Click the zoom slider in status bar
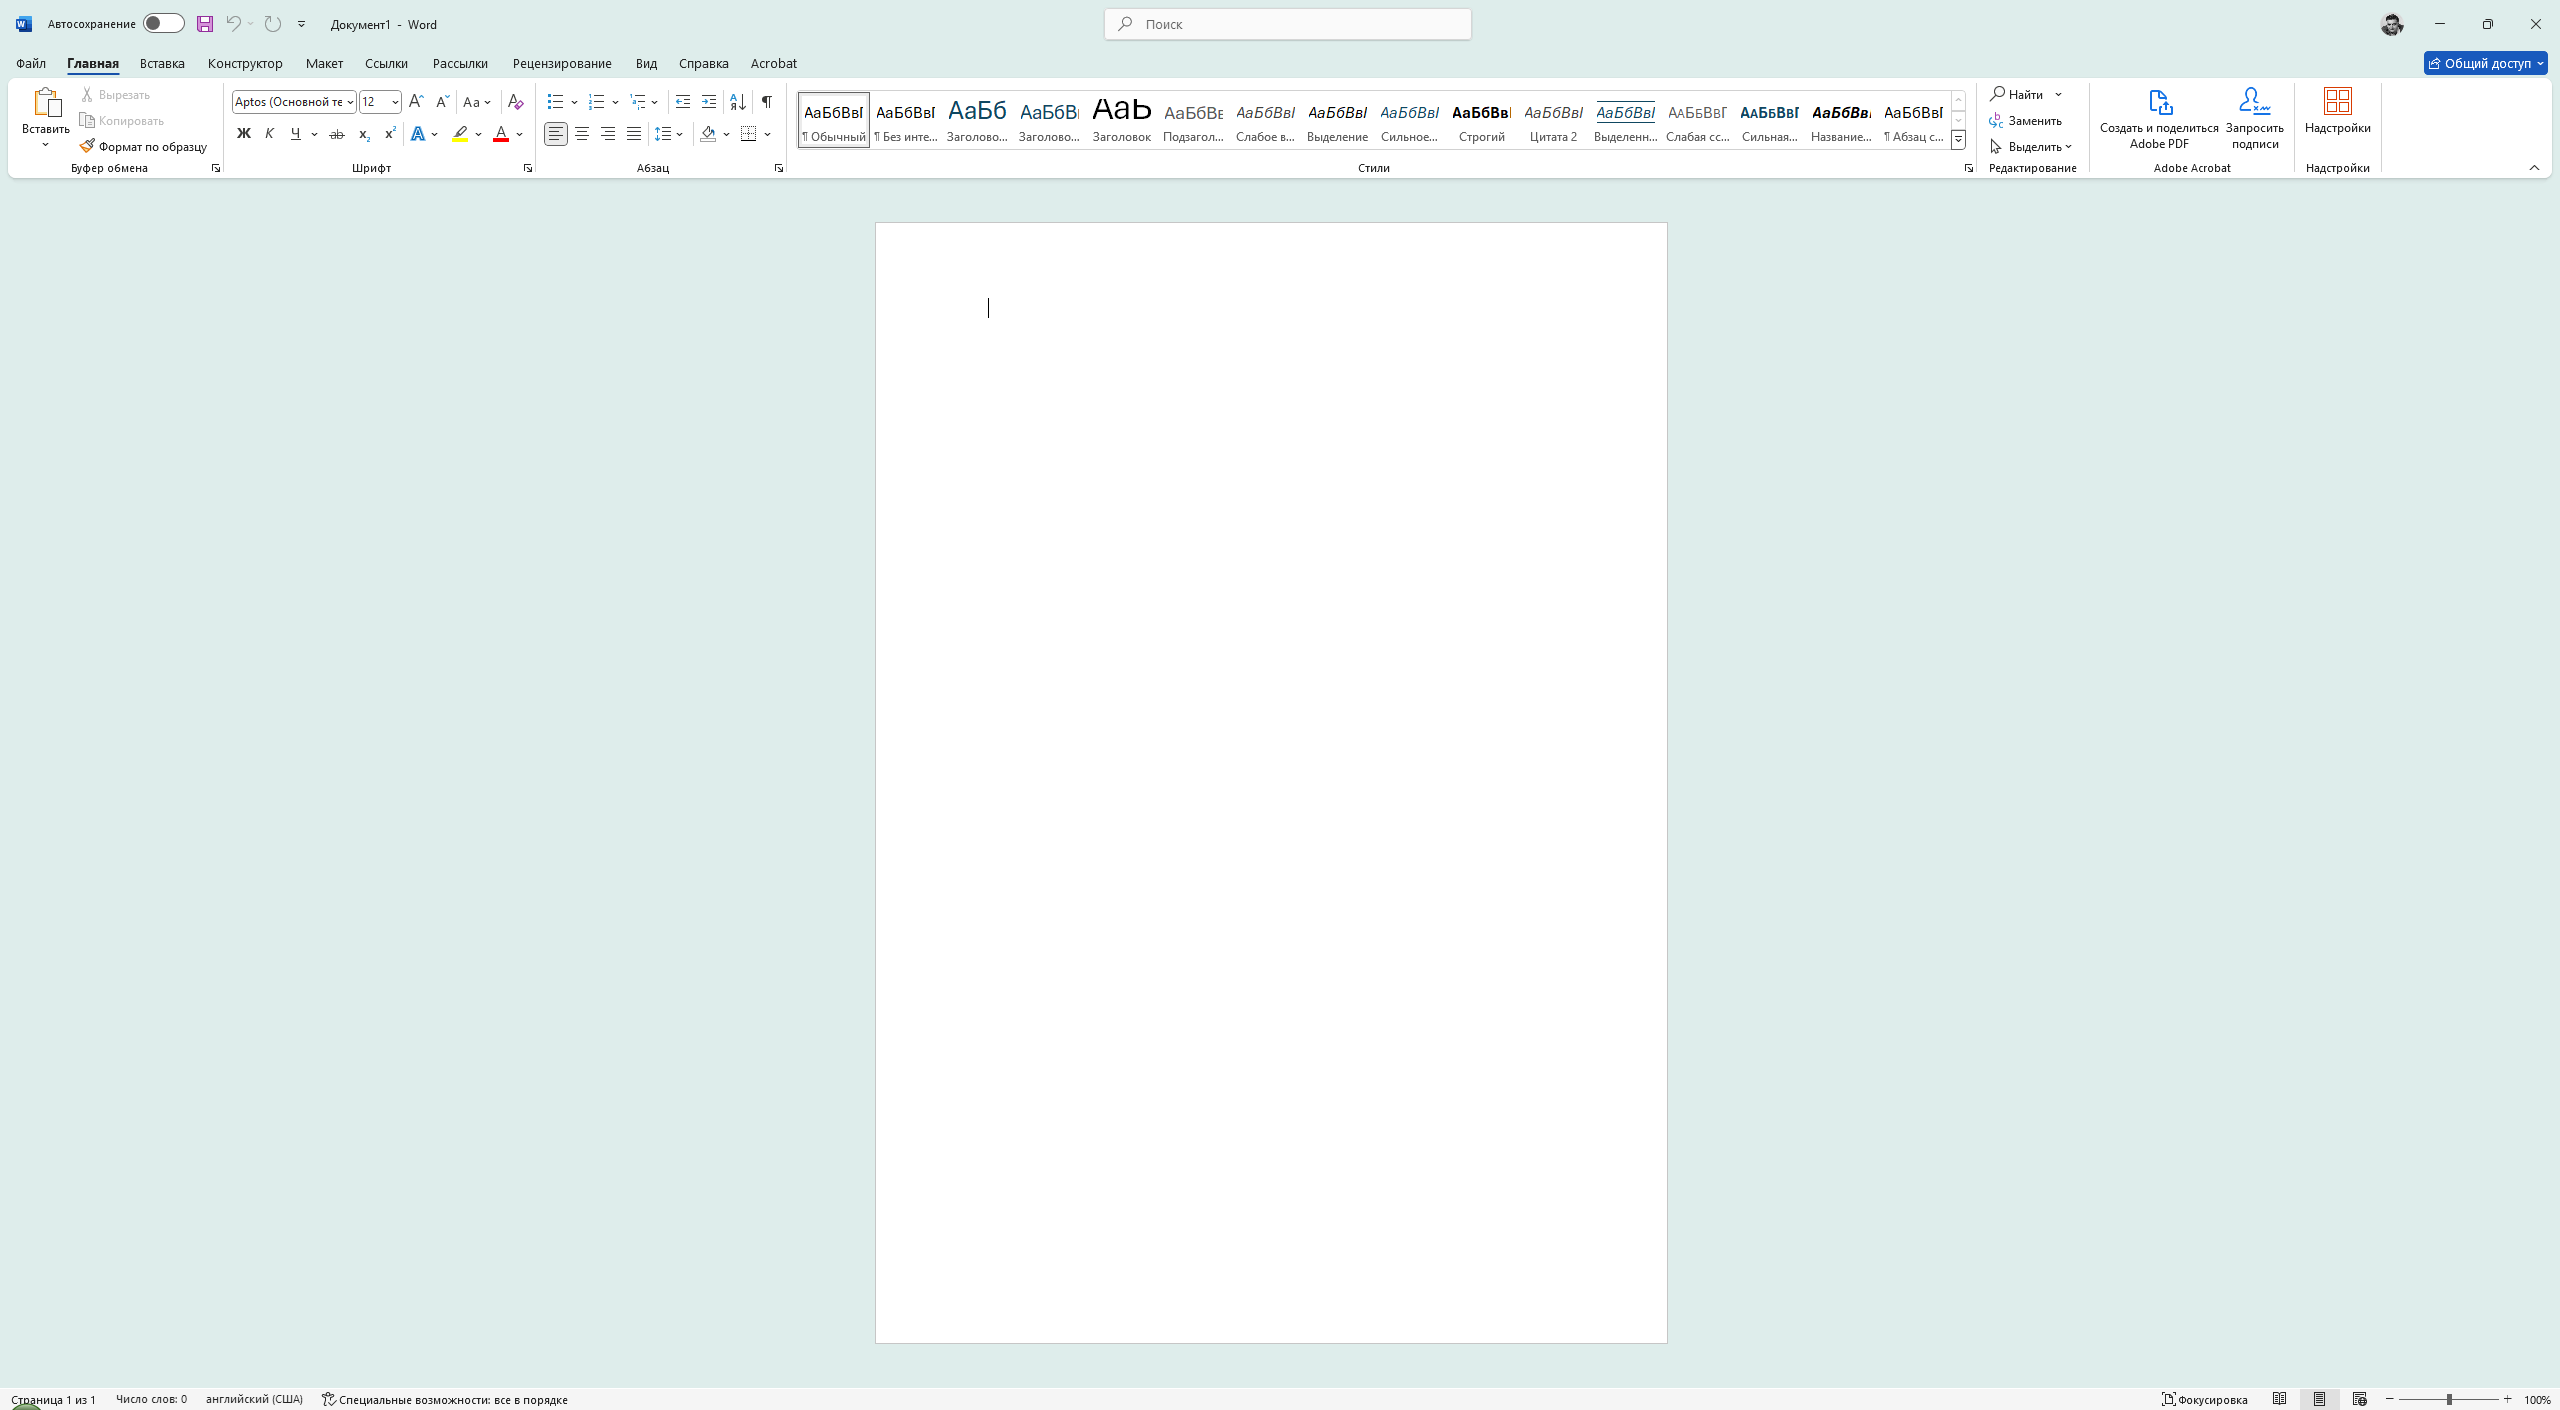Screen dimensions: 2560x1410 pyautogui.click(x=2449, y=1399)
